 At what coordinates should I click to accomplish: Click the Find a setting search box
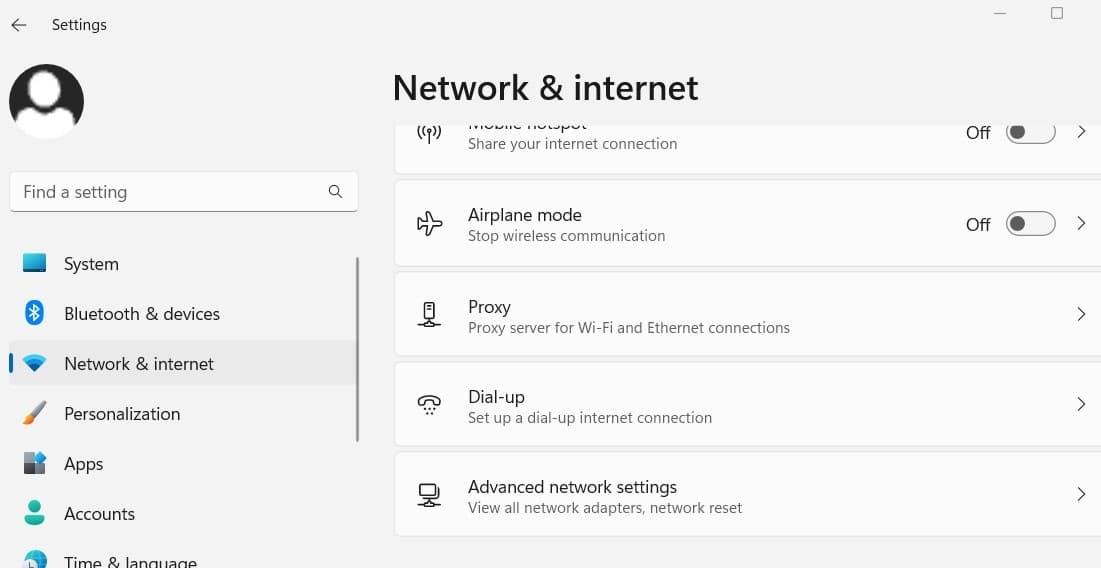pyautogui.click(x=170, y=192)
